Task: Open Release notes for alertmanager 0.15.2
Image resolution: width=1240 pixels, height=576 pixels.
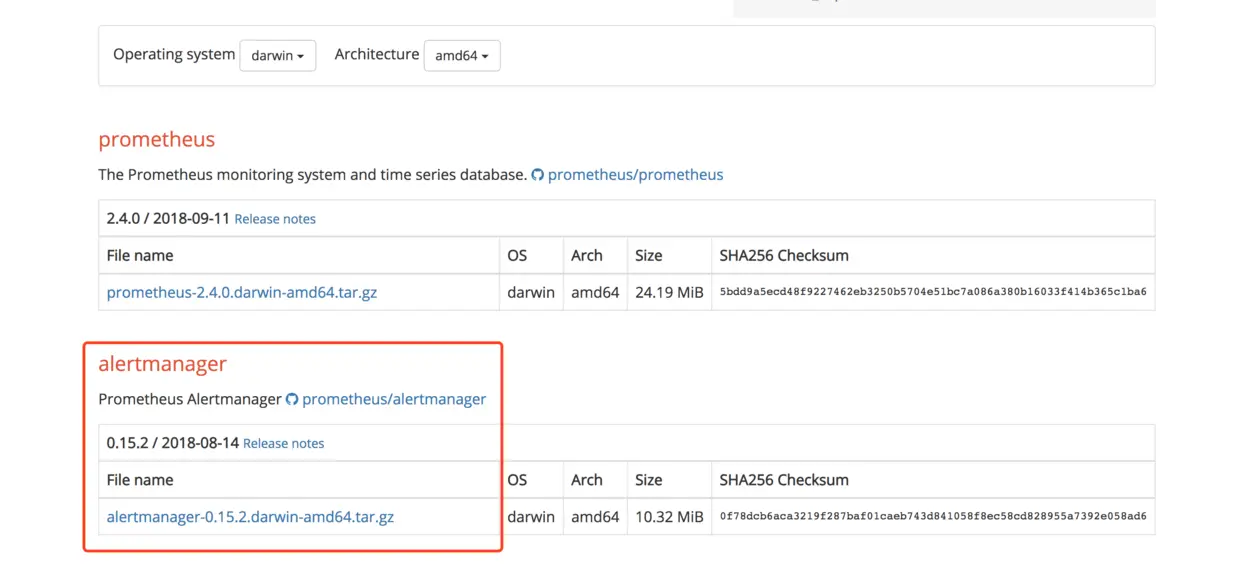Action: 284,443
